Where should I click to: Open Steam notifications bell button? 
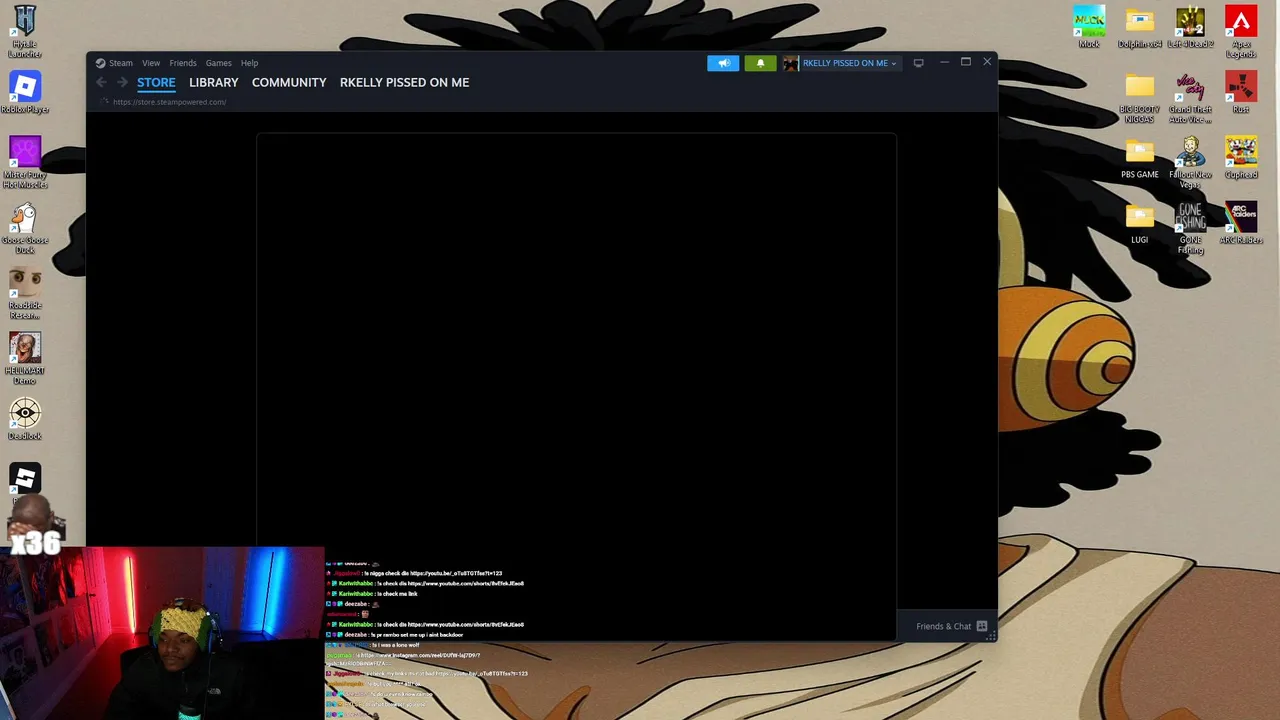[760, 63]
